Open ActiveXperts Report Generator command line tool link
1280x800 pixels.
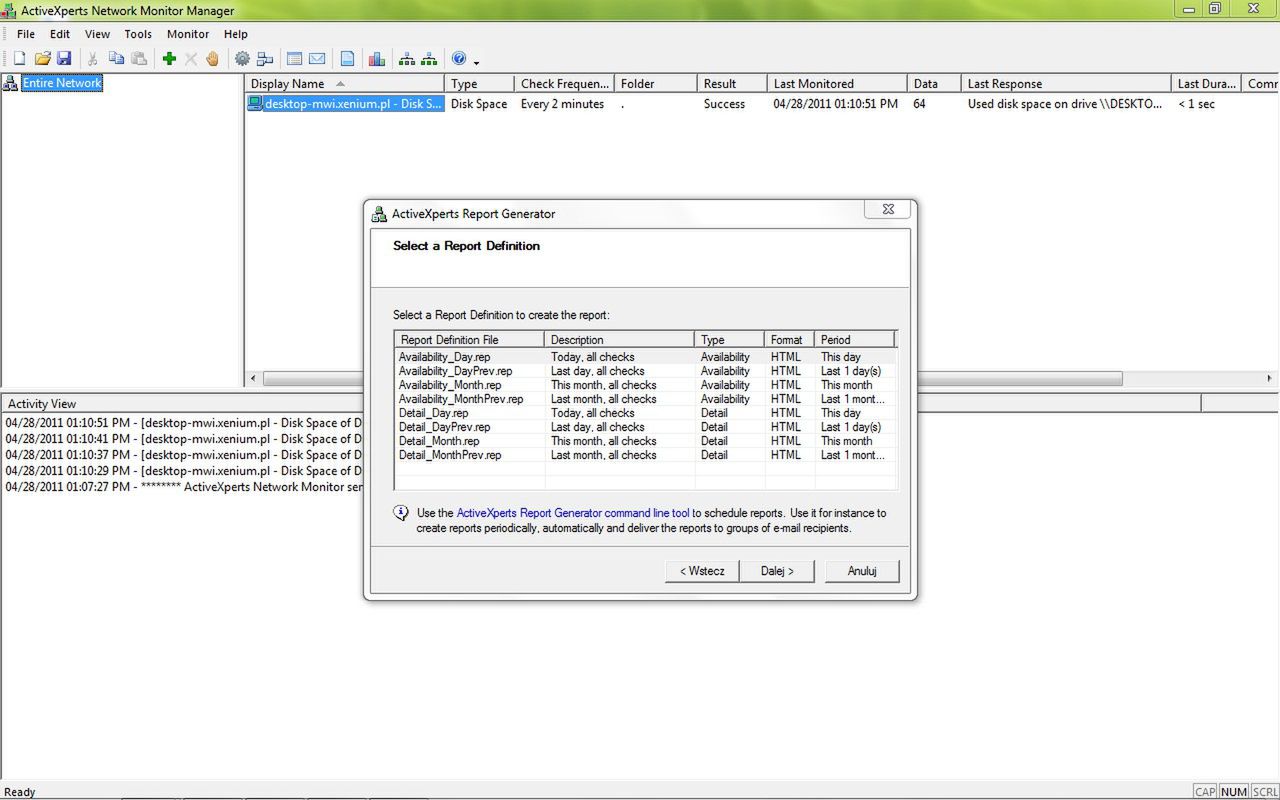coord(573,513)
